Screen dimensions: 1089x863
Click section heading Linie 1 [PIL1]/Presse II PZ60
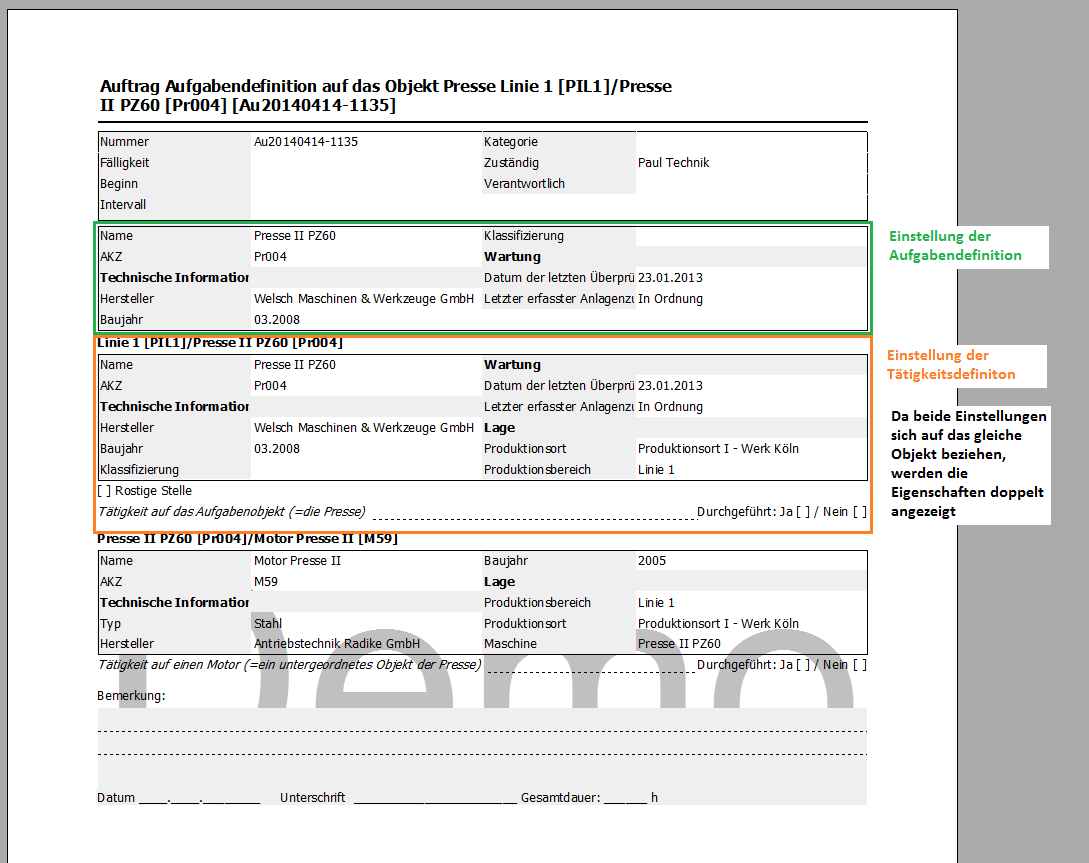pos(220,342)
